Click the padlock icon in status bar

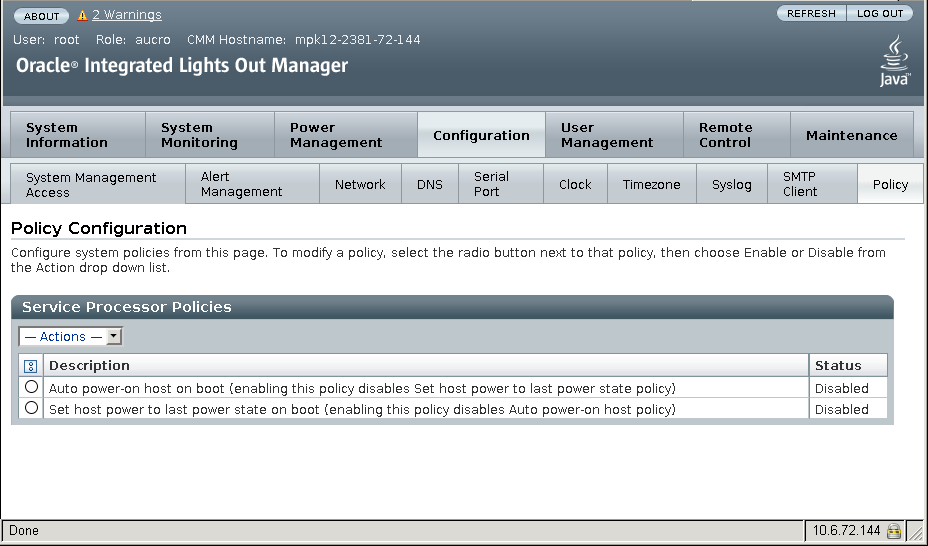coord(894,531)
